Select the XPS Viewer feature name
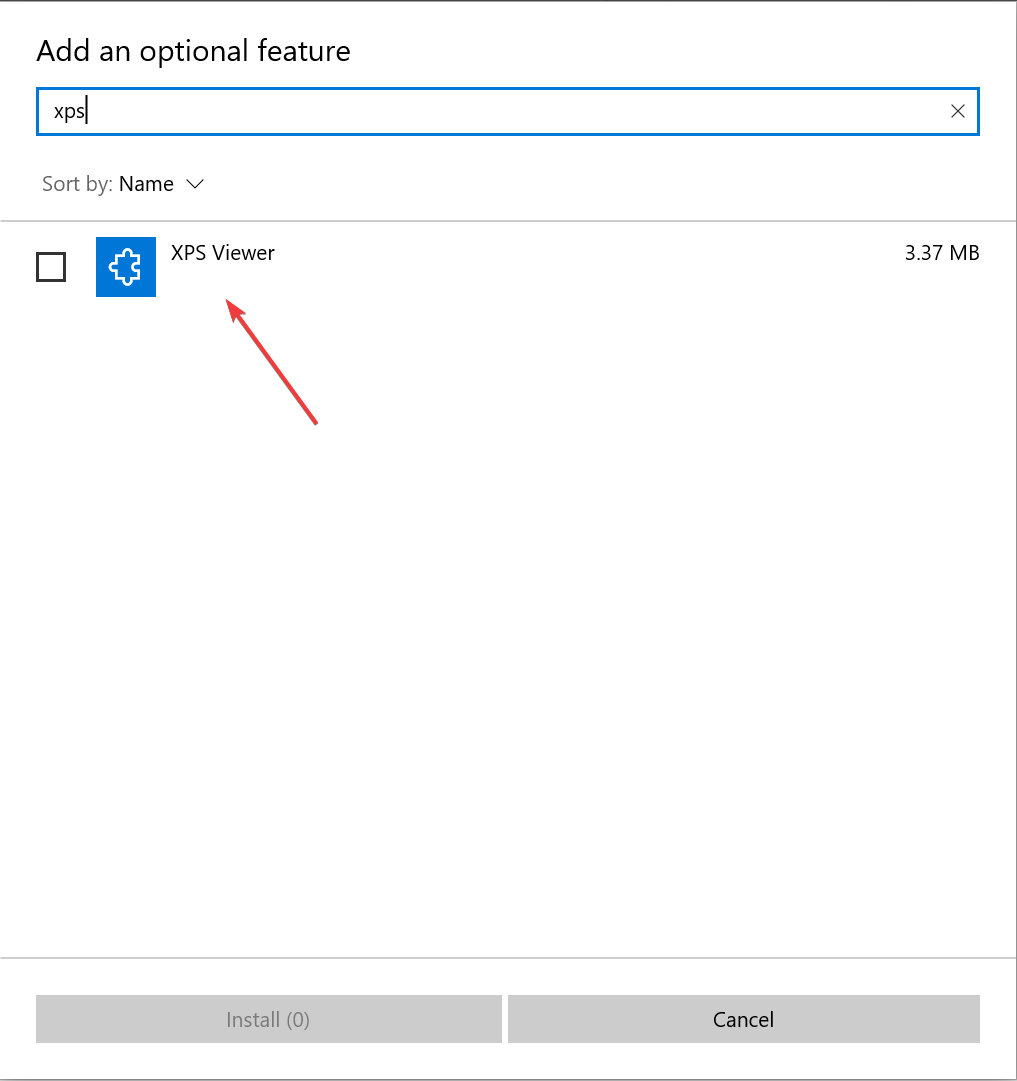Image resolution: width=1017 pixels, height=1081 pixels. tap(223, 253)
